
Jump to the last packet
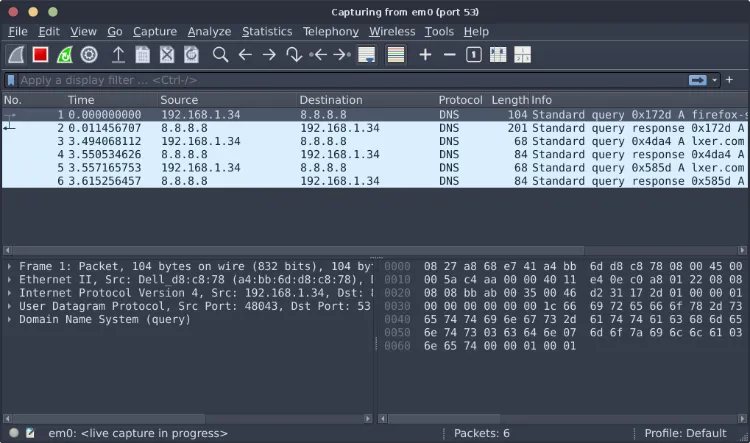point(342,55)
